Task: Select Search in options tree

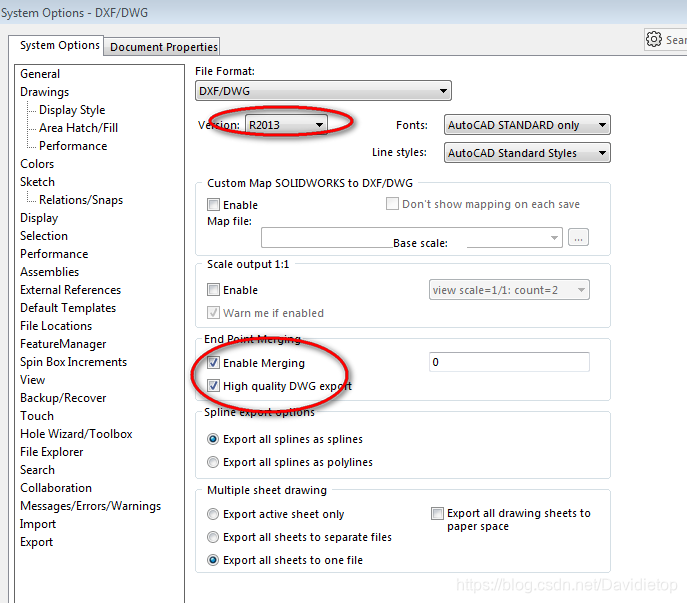Action: pos(37,469)
